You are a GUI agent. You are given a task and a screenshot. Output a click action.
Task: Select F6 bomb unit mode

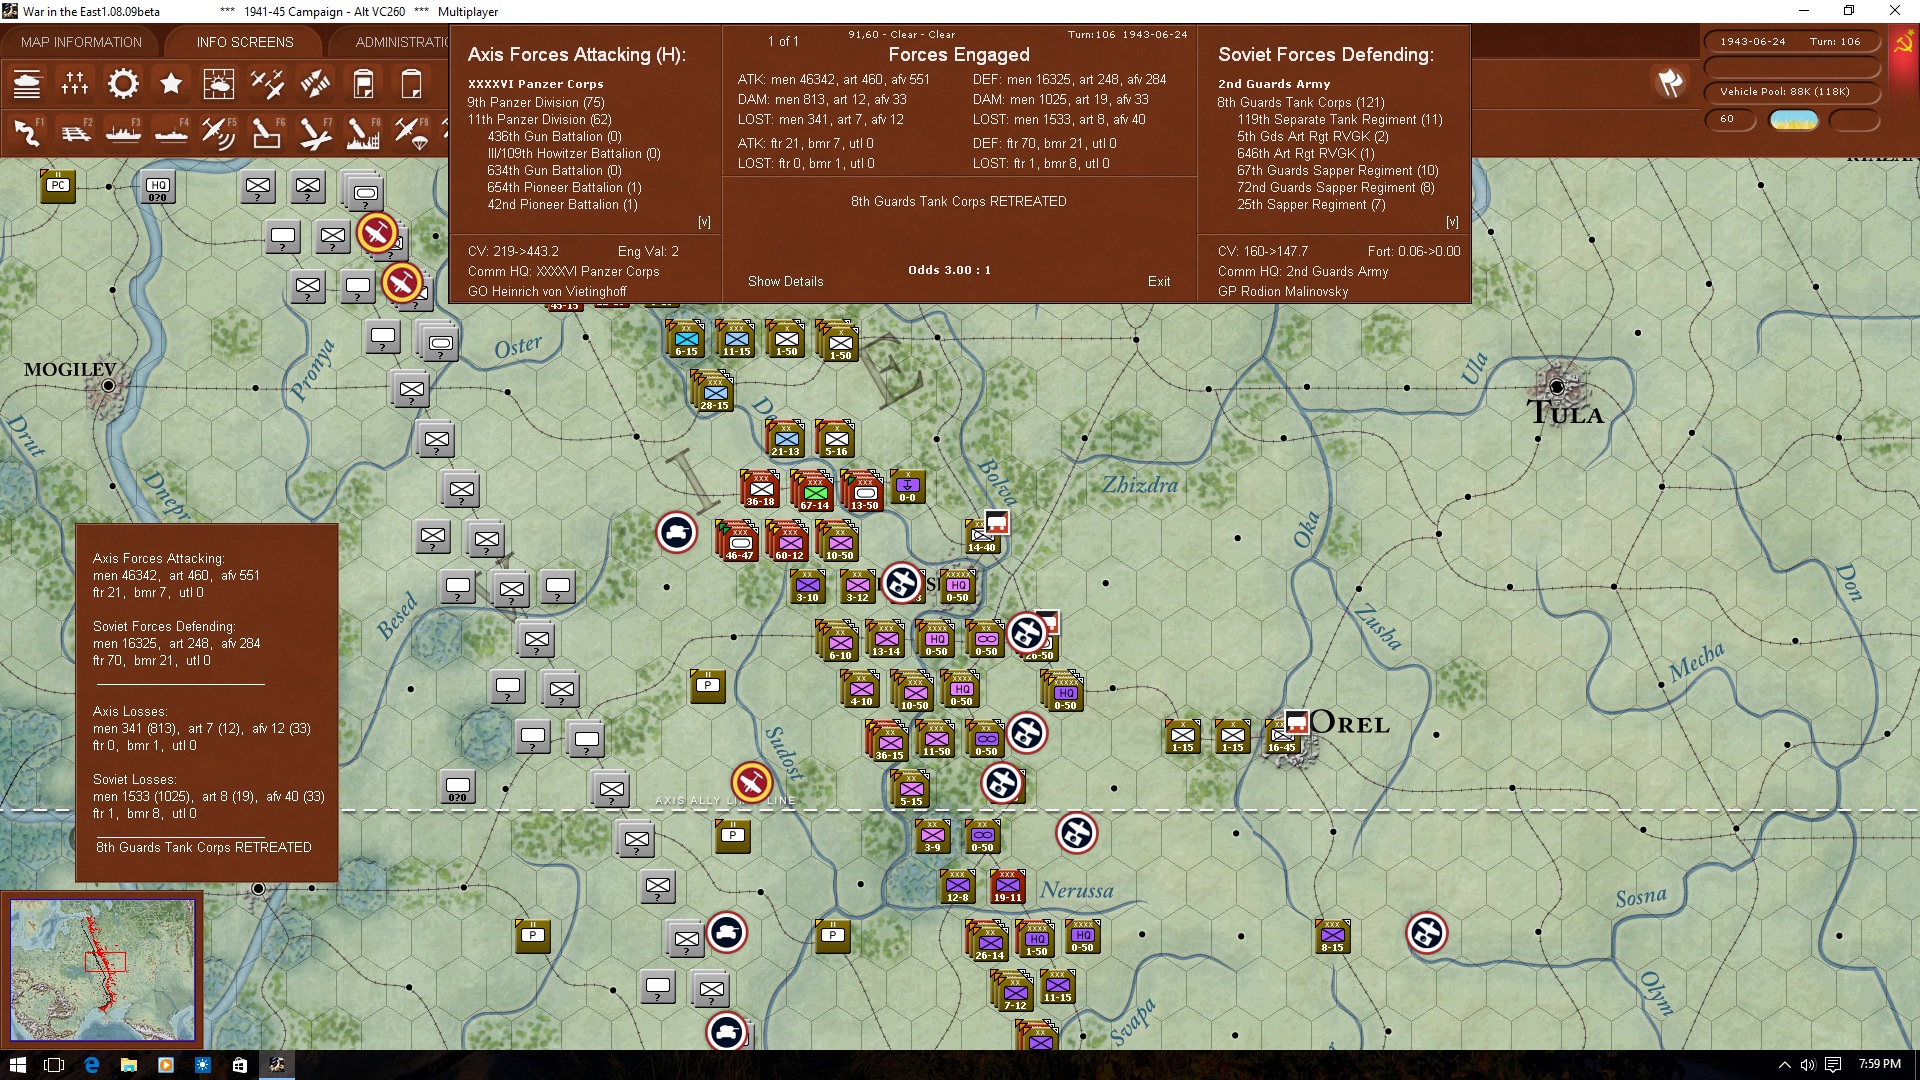point(267,132)
